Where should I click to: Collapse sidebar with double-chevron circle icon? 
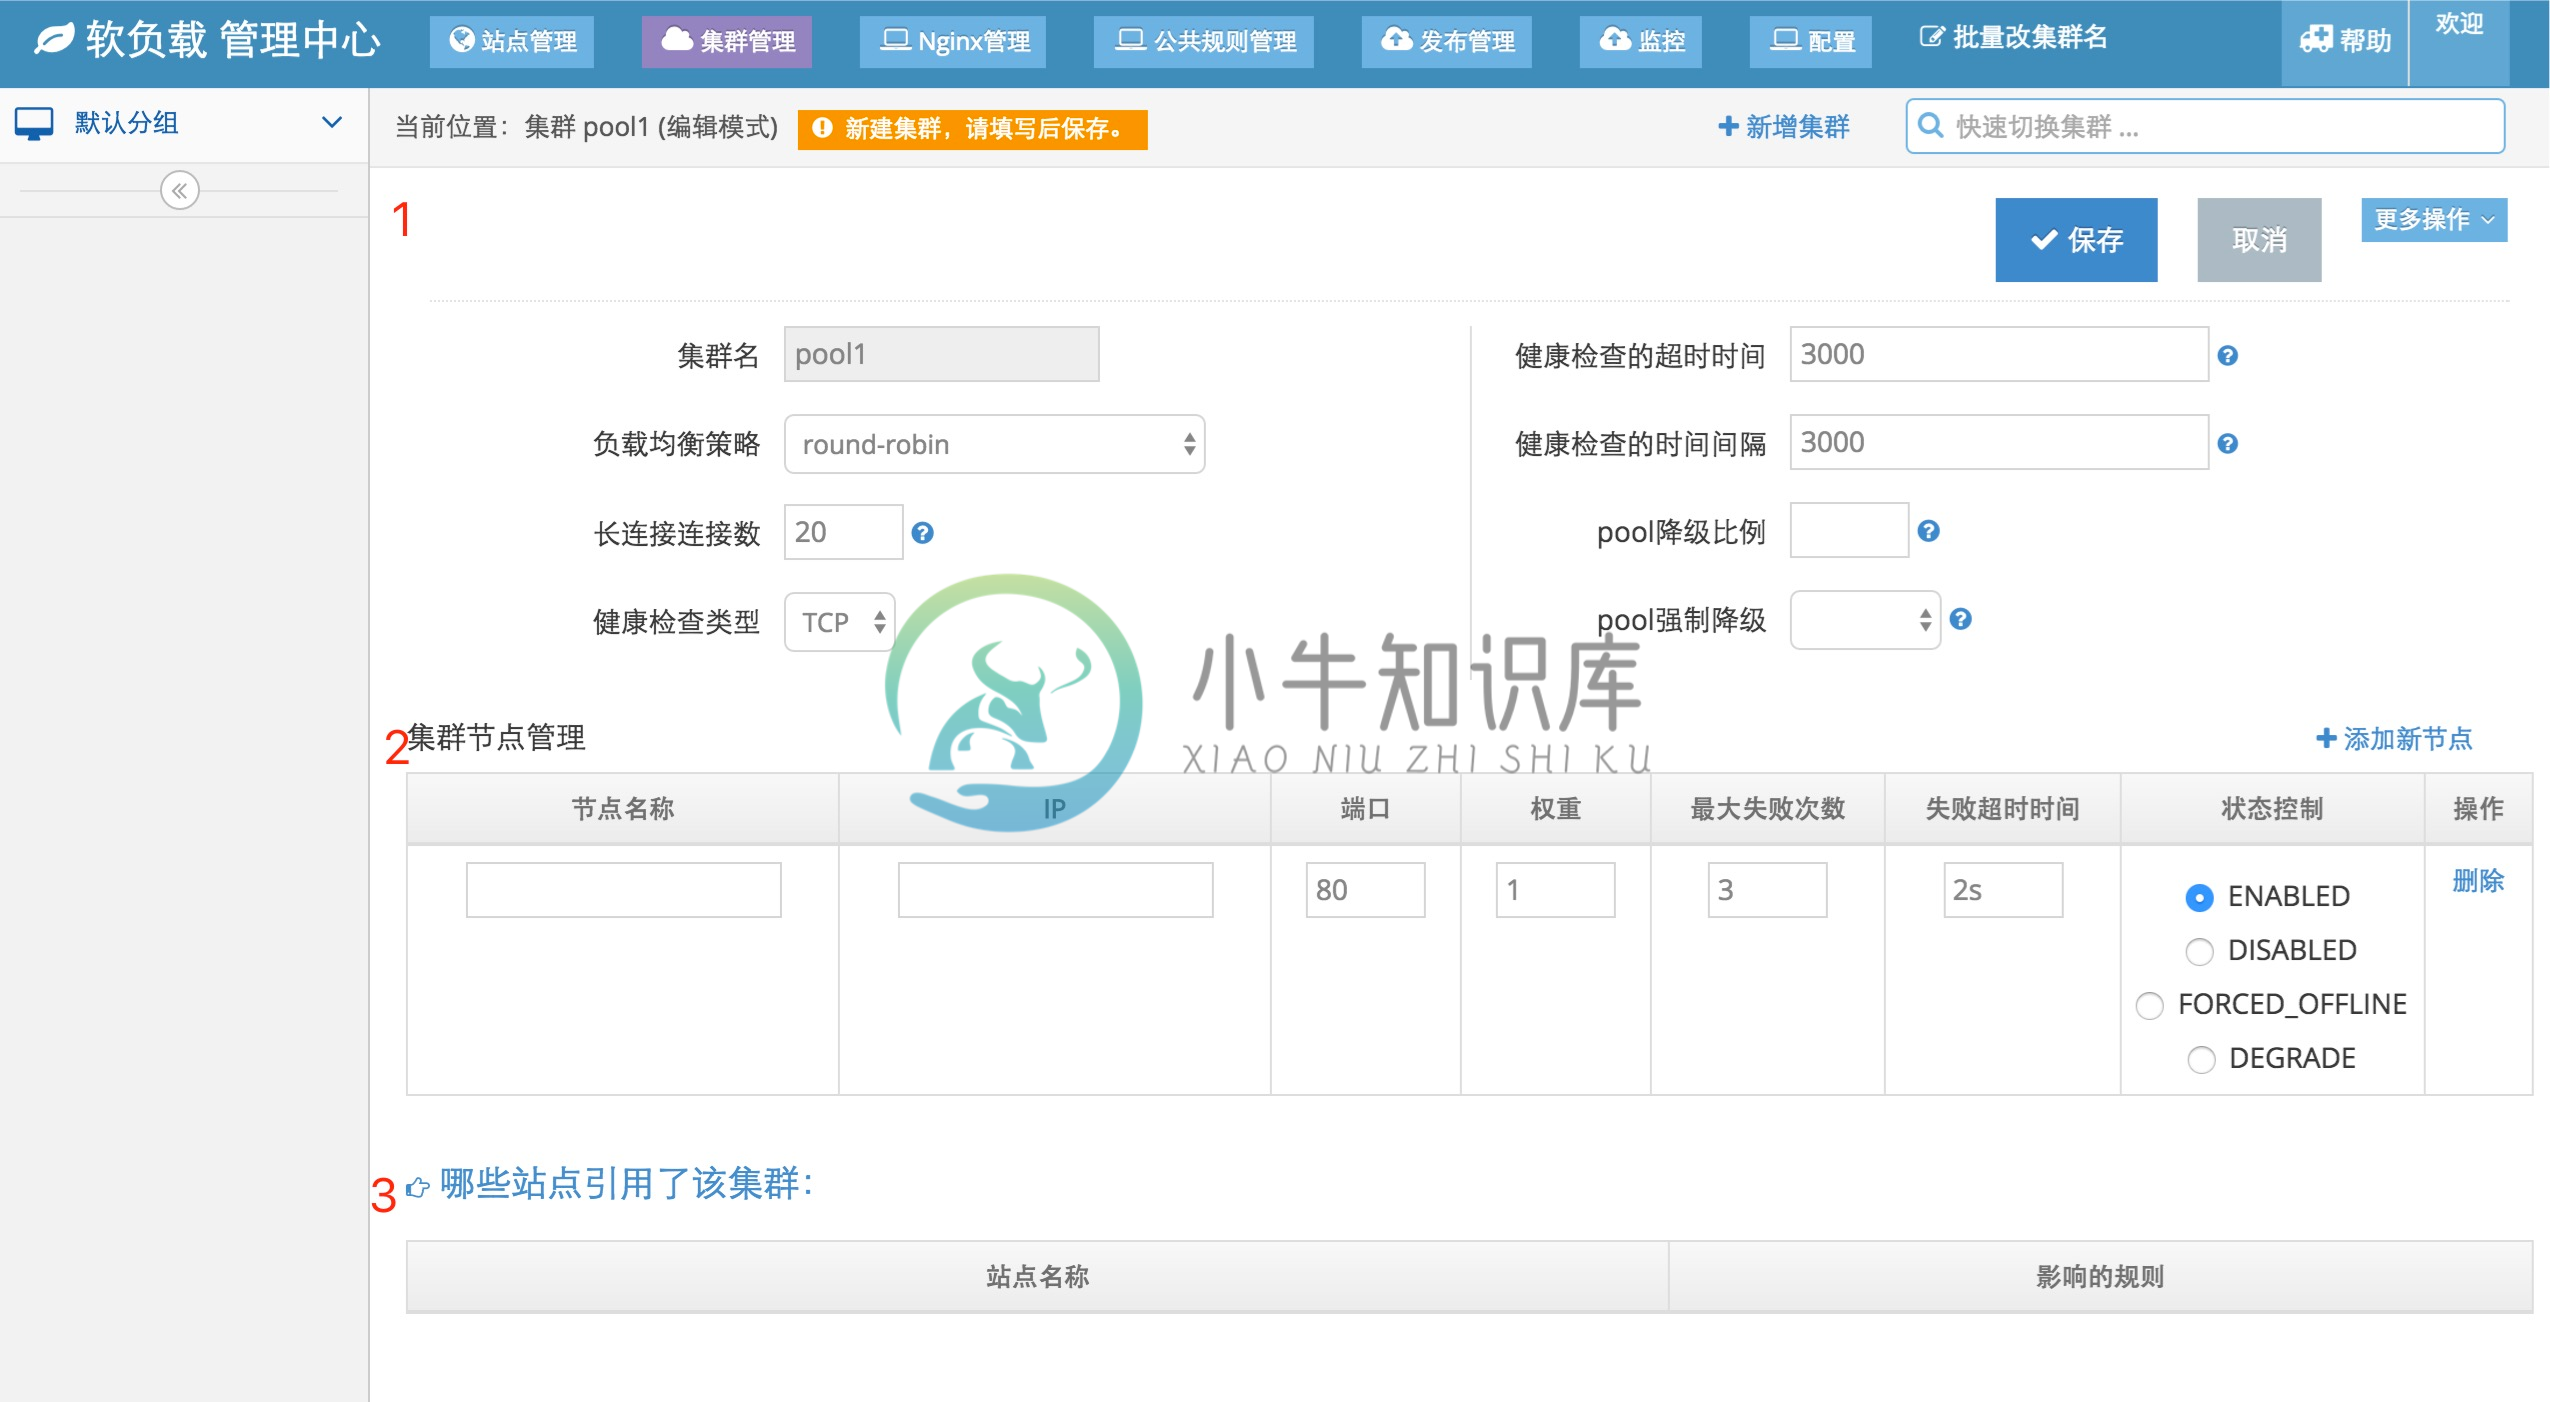180,190
